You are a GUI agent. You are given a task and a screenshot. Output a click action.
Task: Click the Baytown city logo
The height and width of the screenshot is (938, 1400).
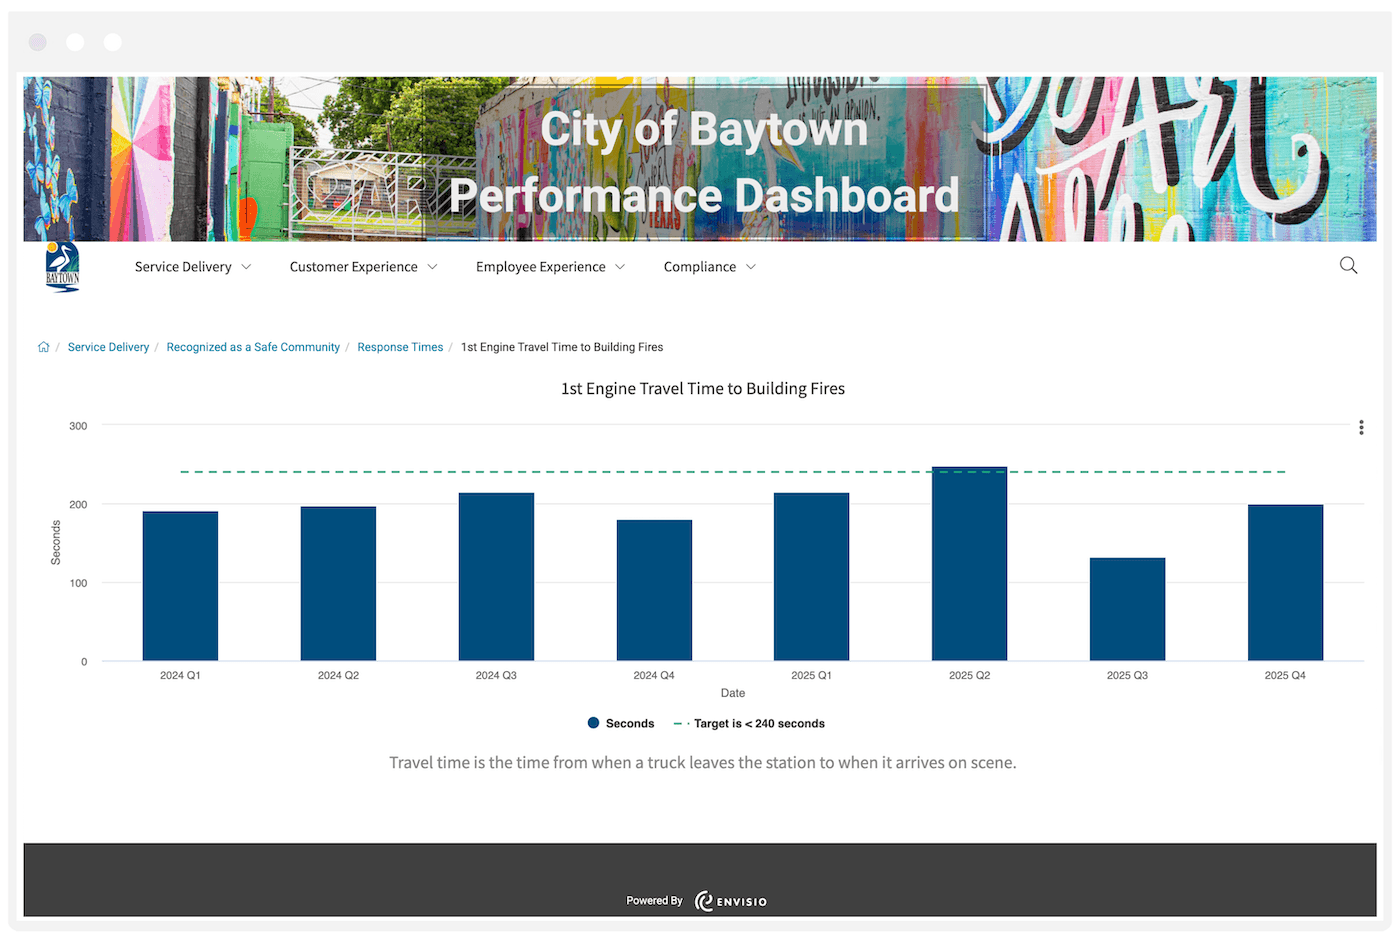(61, 267)
